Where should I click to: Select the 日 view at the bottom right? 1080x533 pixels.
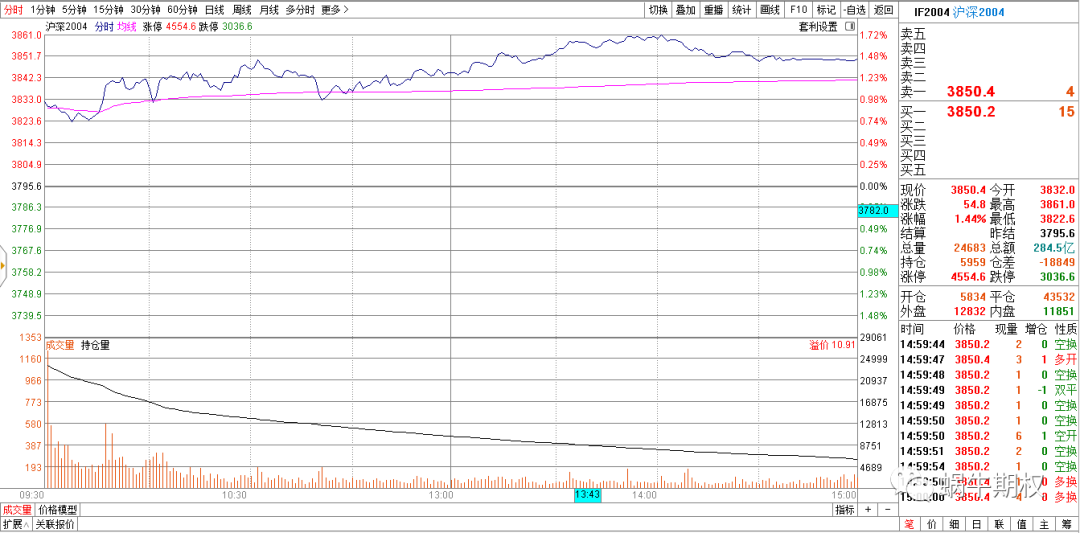[977, 525]
